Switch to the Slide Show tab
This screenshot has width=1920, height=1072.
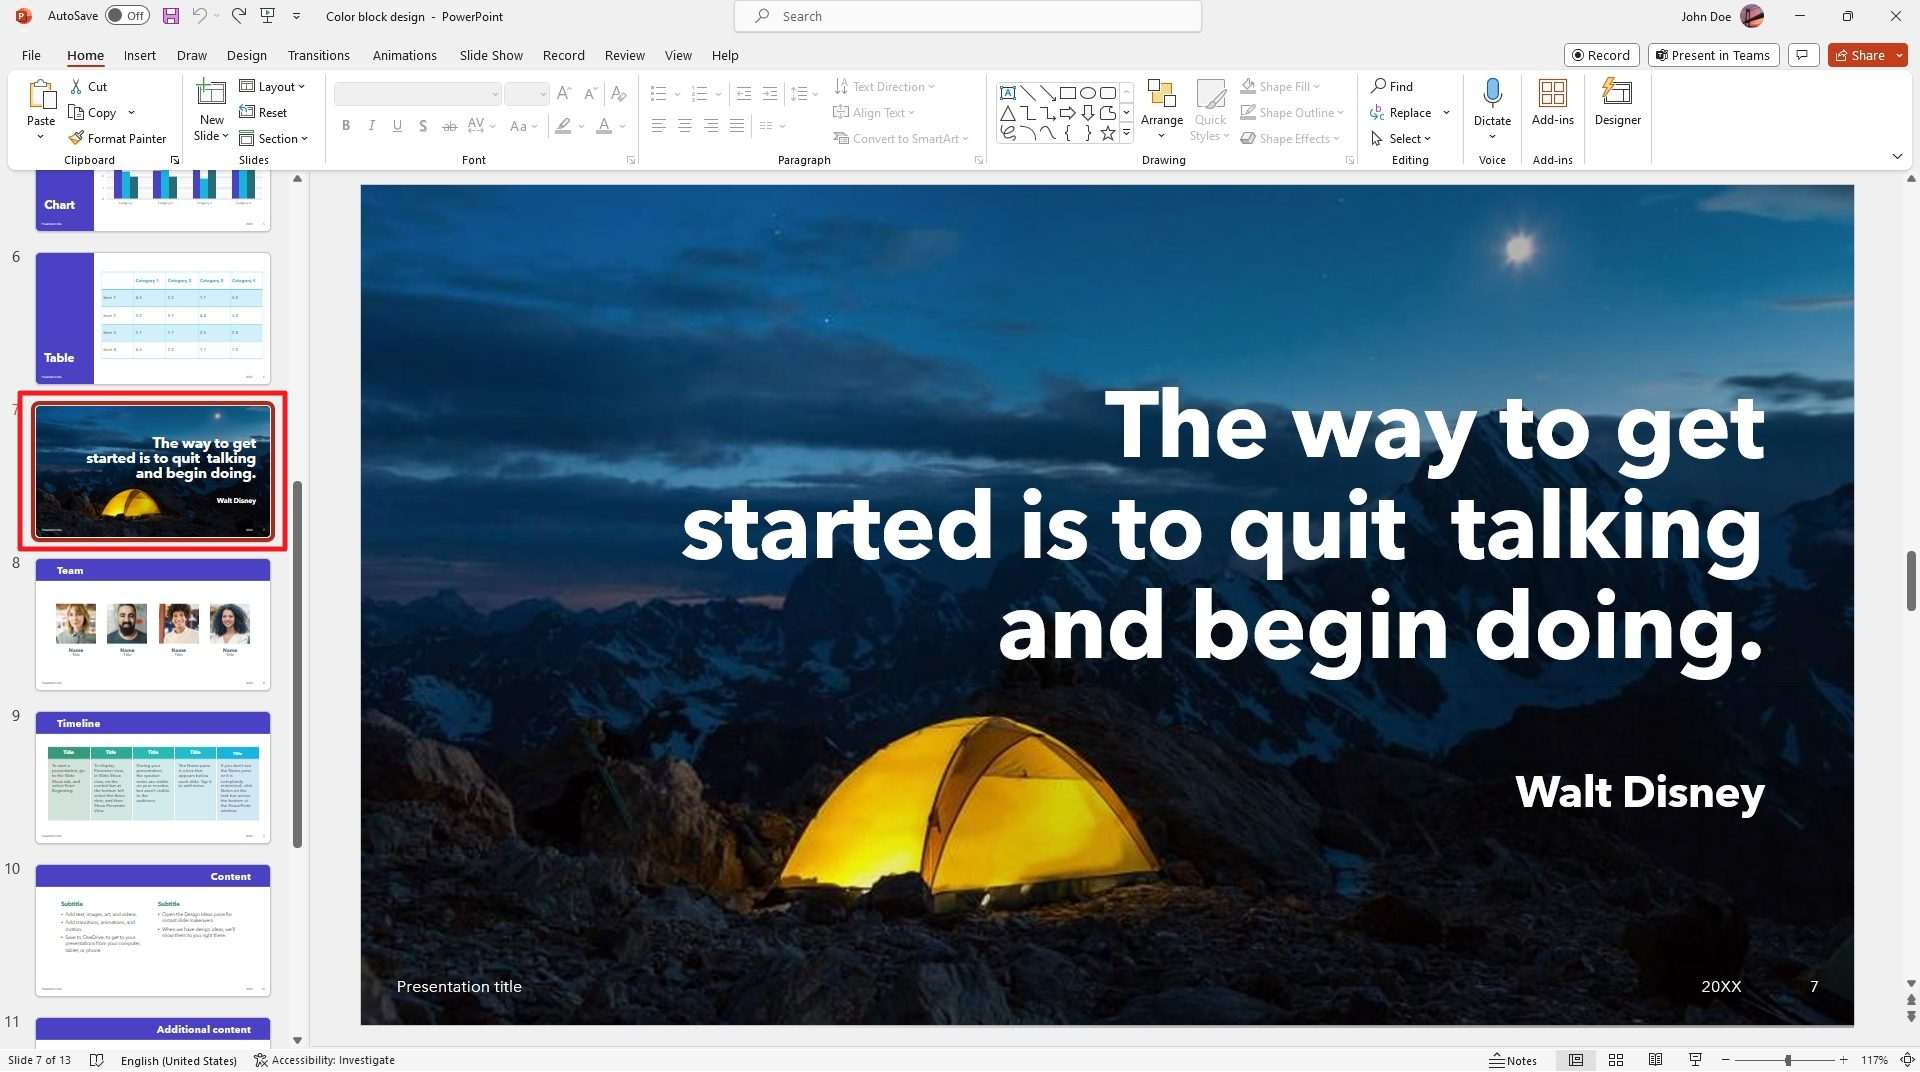(x=491, y=55)
